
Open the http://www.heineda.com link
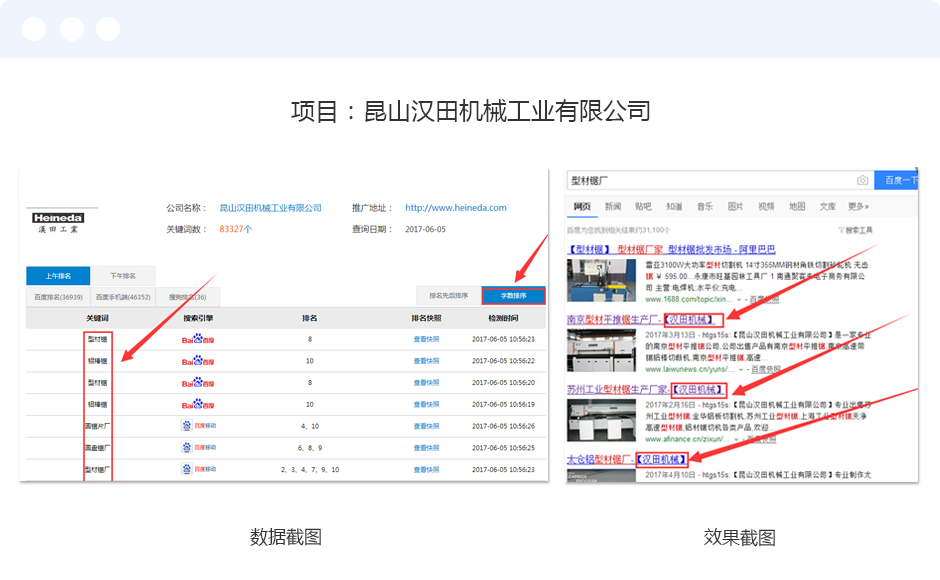[x=455, y=208]
